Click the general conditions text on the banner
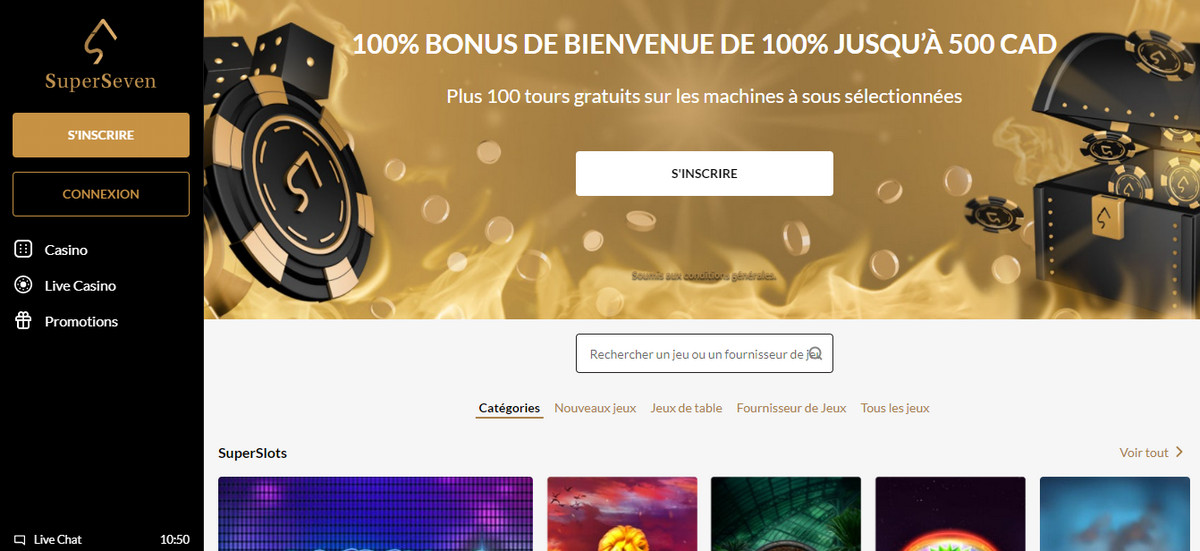1200x551 pixels. [x=704, y=275]
